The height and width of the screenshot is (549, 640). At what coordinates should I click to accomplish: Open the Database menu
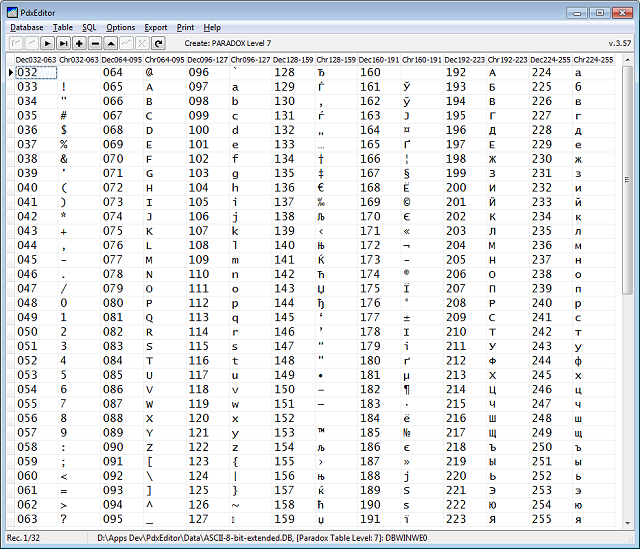27,27
